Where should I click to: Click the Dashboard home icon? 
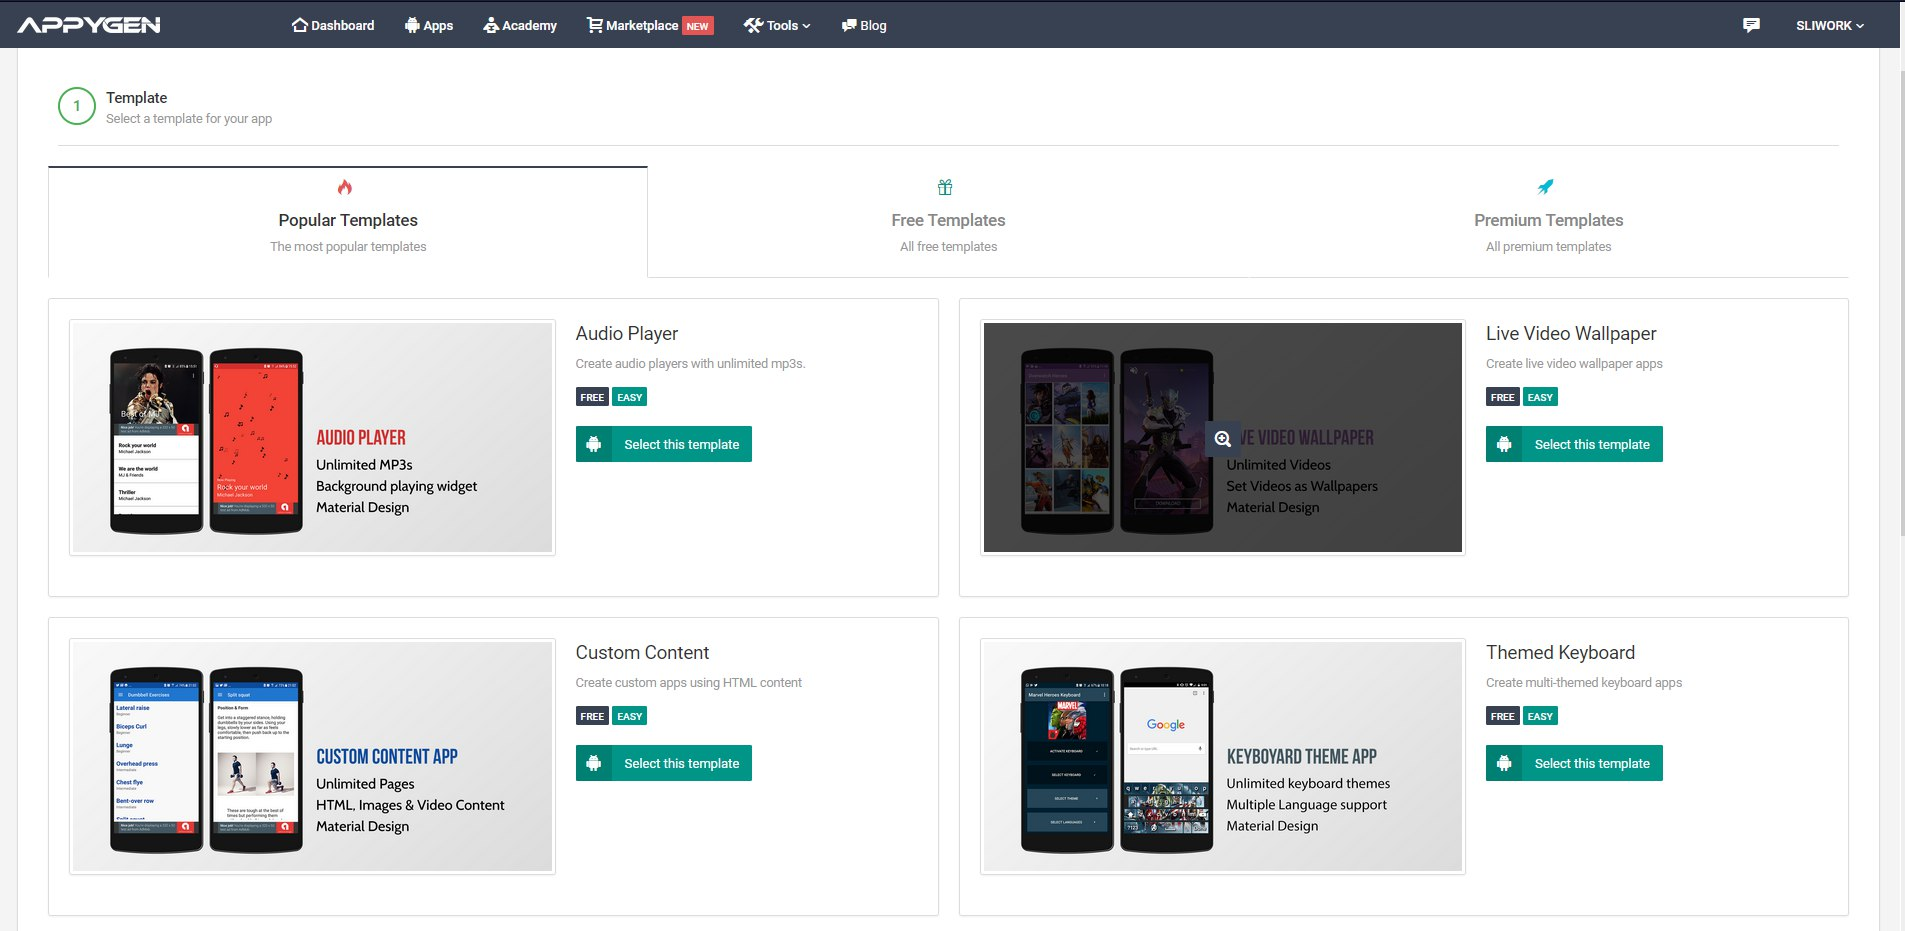[299, 25]
